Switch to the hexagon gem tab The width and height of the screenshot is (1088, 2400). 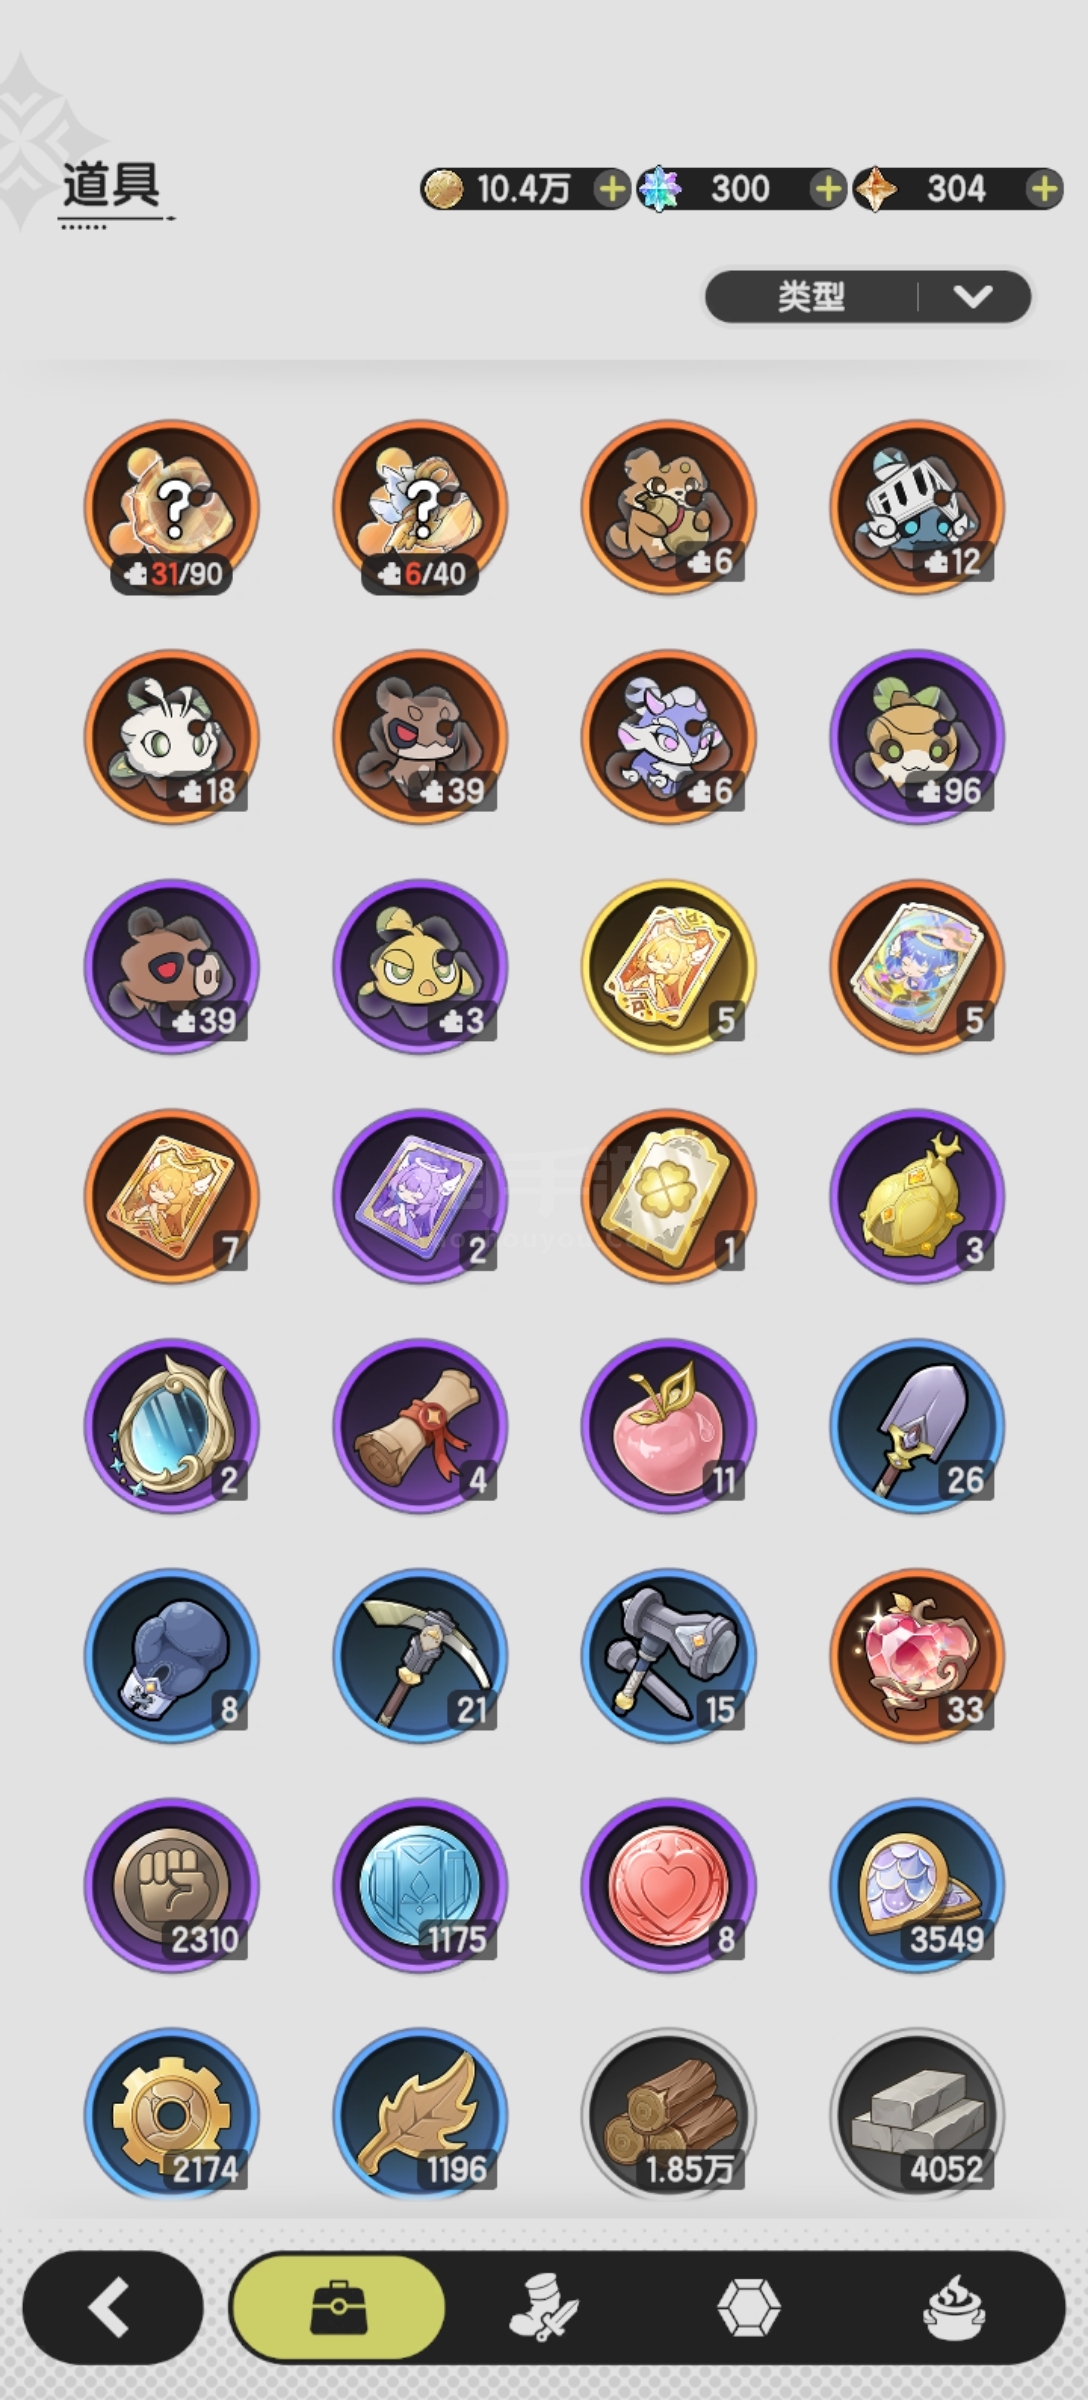point(748,2308)
